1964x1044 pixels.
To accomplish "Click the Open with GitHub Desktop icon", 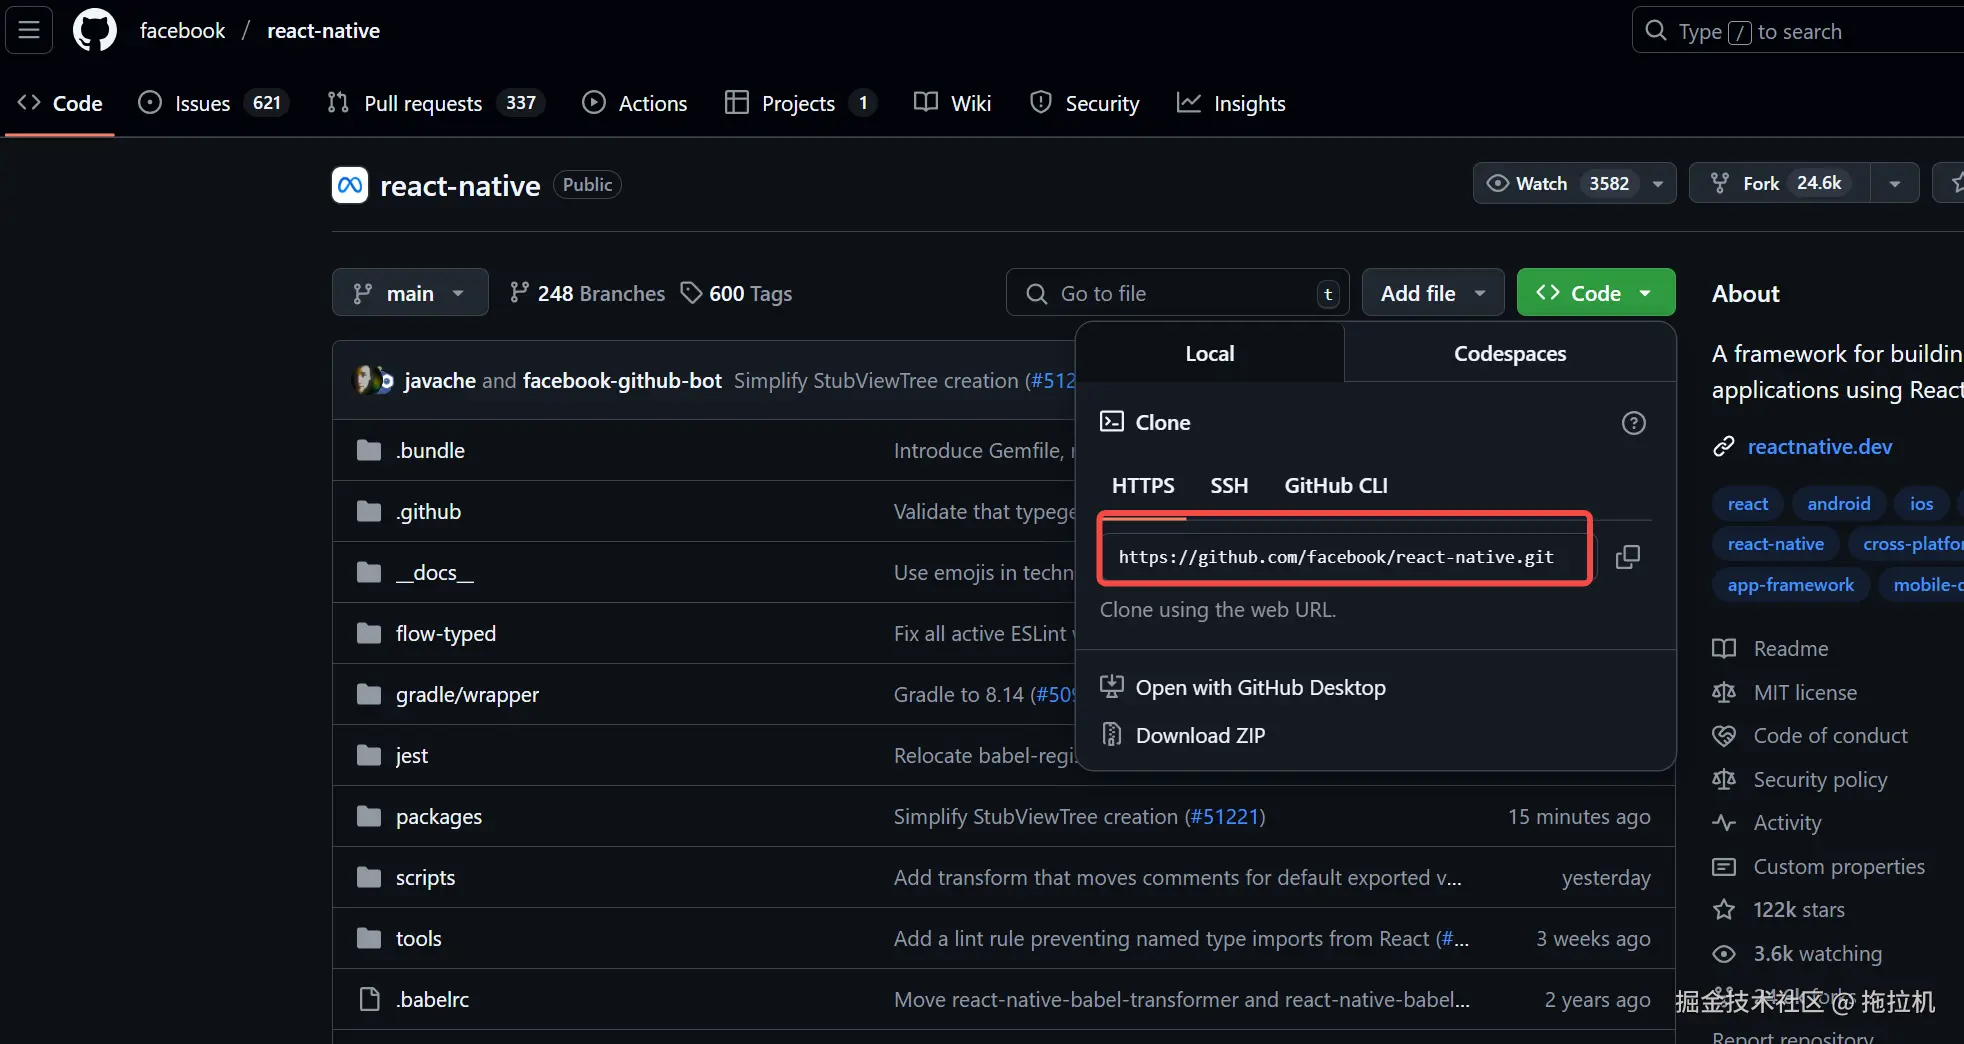I will tap(1111, 687).
